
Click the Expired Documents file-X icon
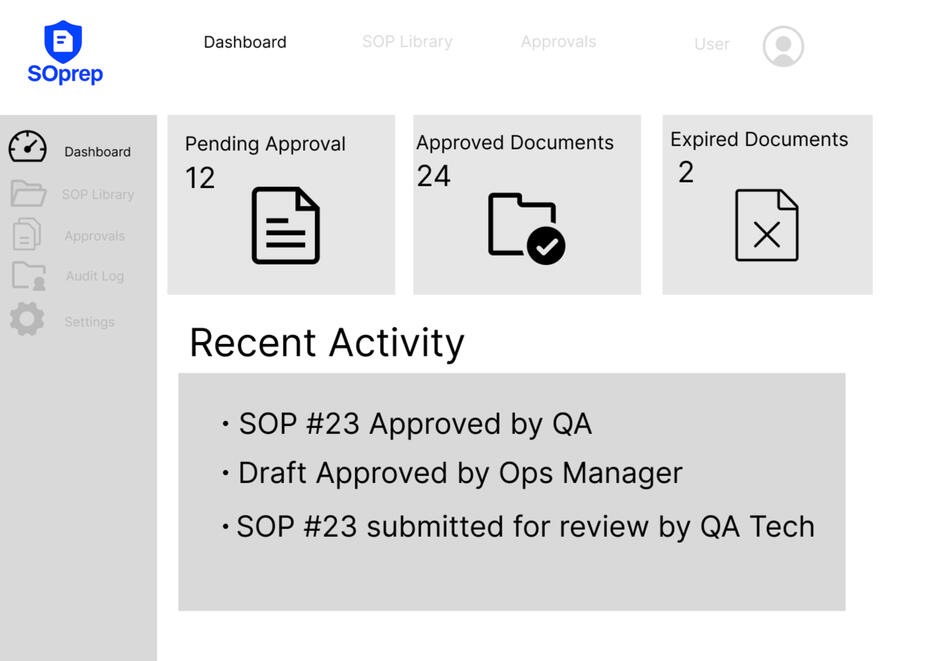click(x=766, y=226)
